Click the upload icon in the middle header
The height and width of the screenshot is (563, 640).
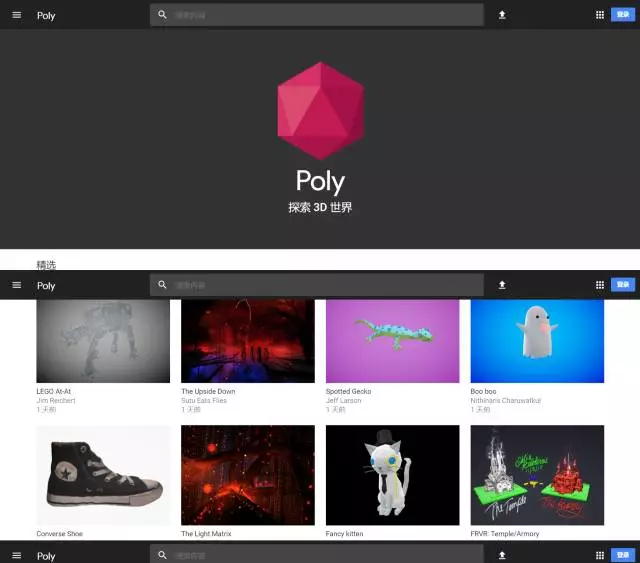point(502,285)
